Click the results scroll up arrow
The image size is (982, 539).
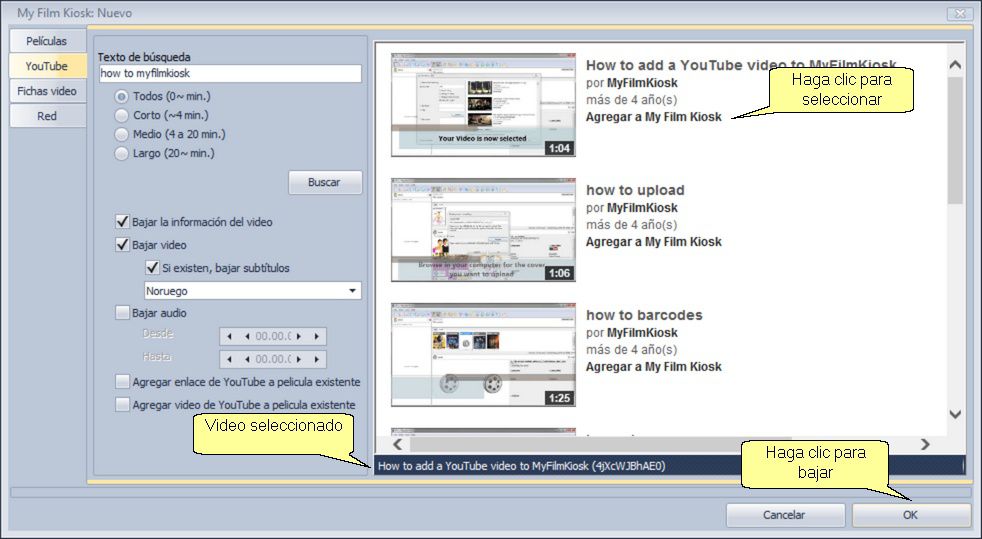tap(955, 64)
